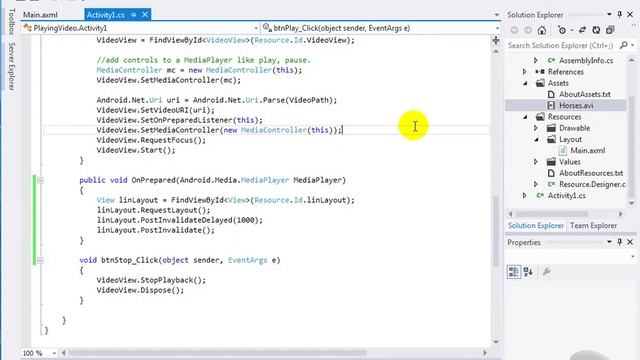Click the Home icon in Solution Explorer
This screenshot has height=360, width=640.
tap(542, 30)
